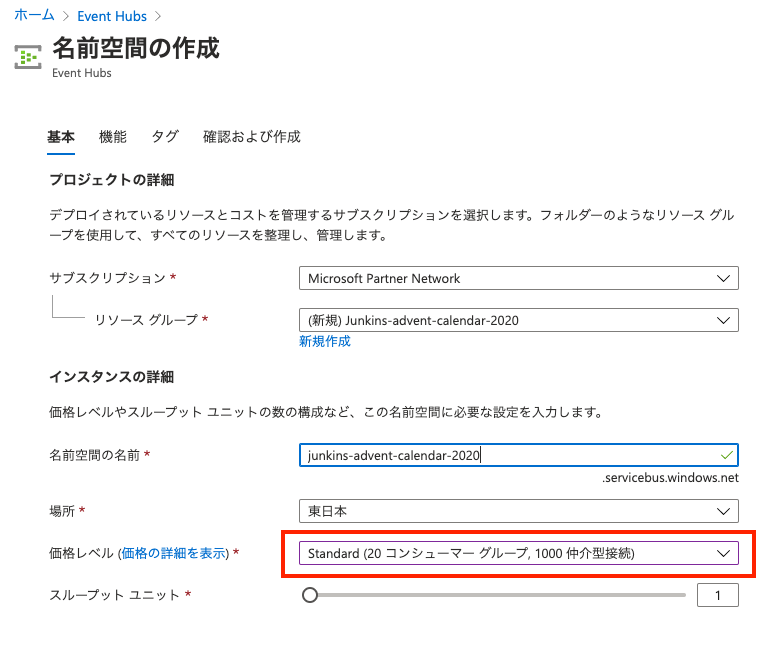Open Event Hubs breadcrumb link

pyautogui.click(x=112, y=15)
